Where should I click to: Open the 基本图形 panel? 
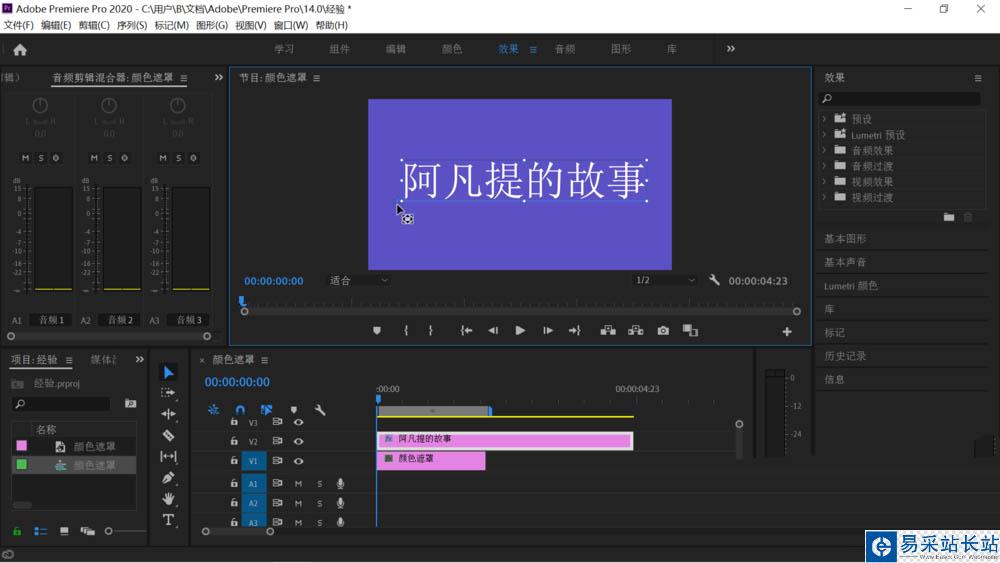pos(845,238)
